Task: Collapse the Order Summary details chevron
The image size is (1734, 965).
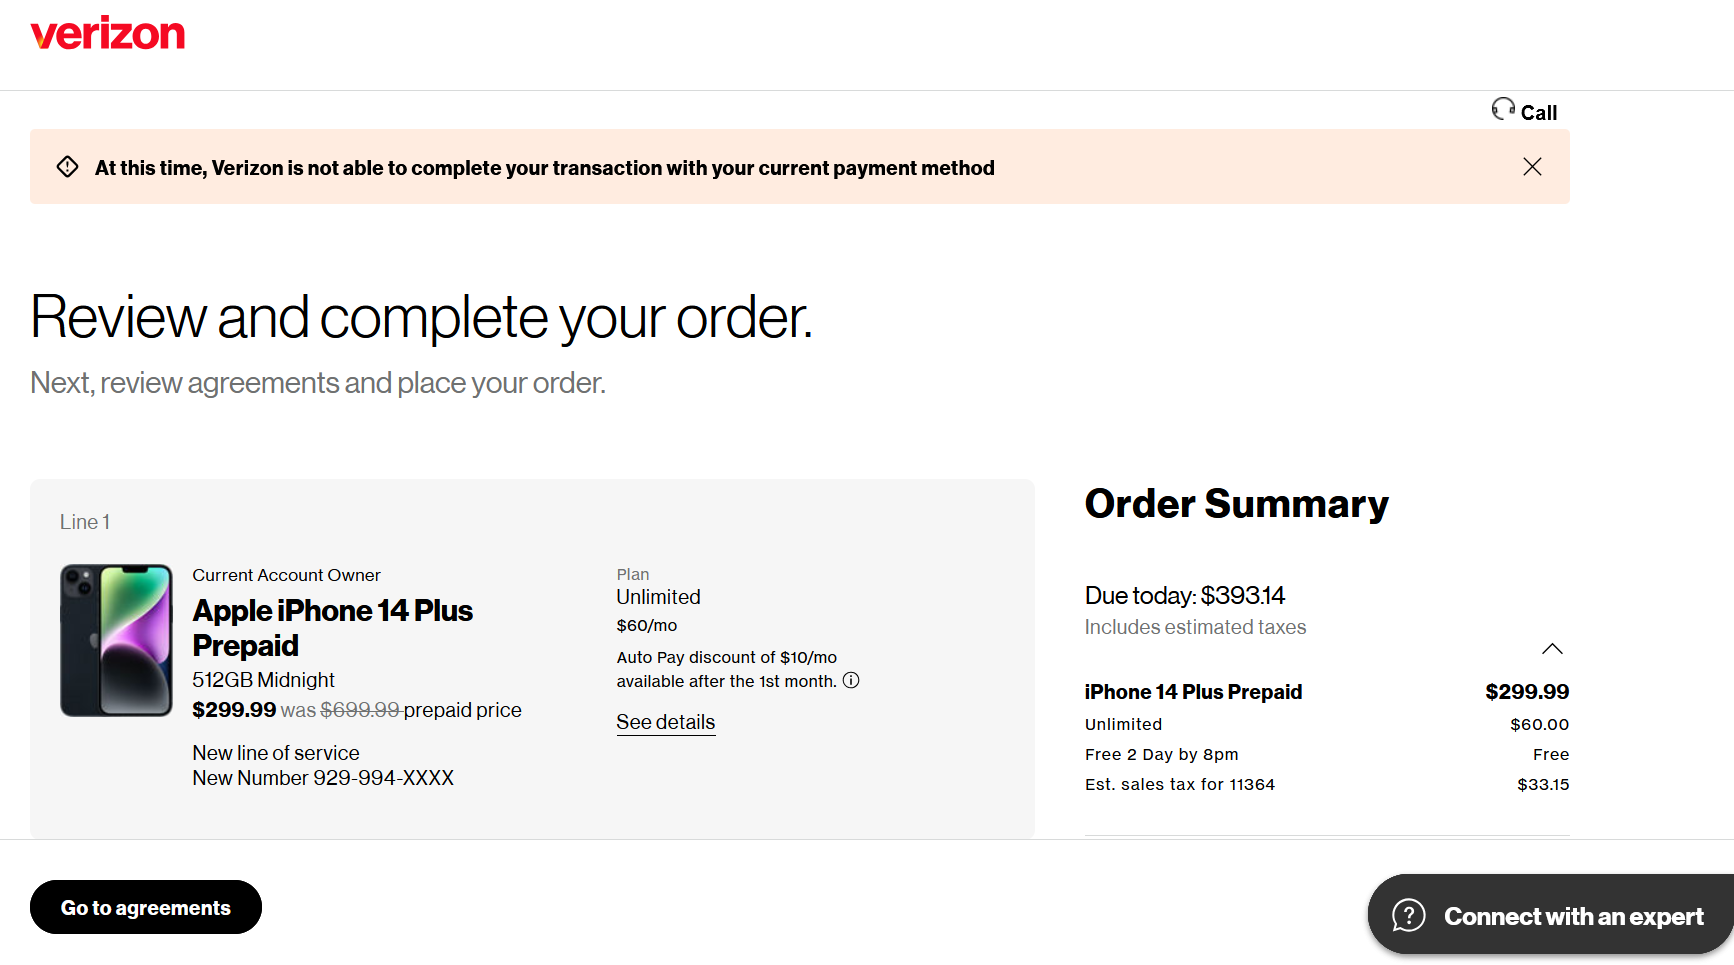Action: (1552, 649)
